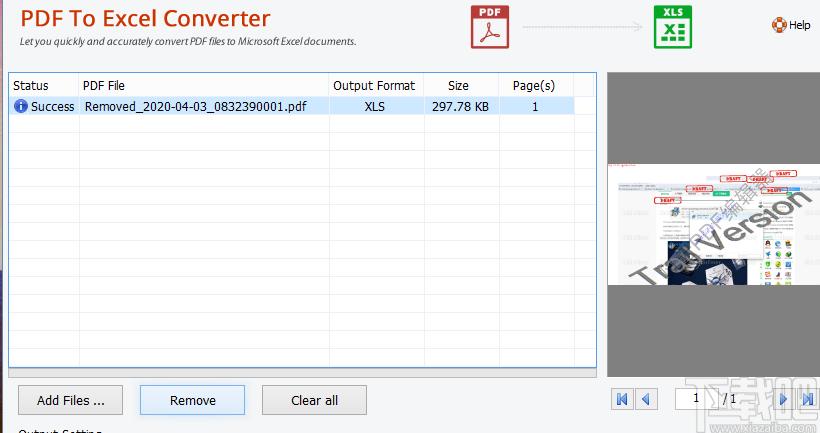820x433 pixels.
Task: Go to previous page in preview
Action: (x=646, y=400)
